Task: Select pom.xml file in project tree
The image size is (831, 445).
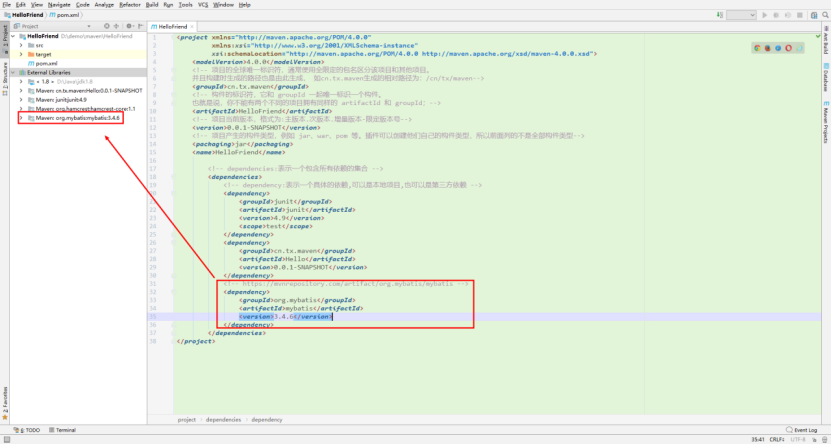Action: (x=48, y=63)
